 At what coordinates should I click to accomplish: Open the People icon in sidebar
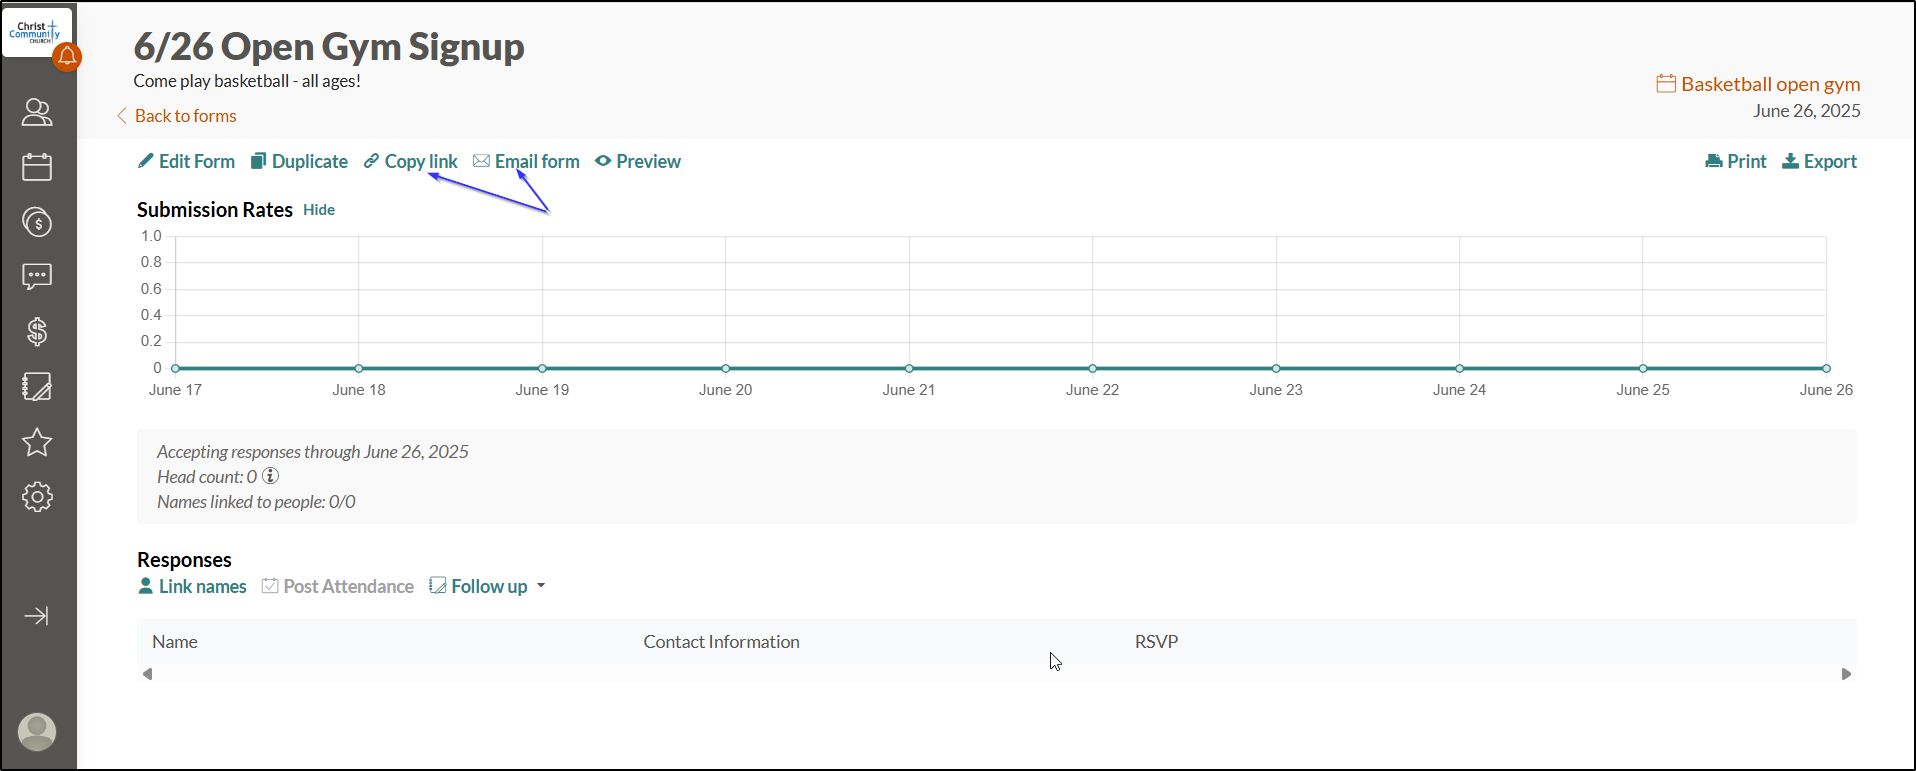pos(37,112)
